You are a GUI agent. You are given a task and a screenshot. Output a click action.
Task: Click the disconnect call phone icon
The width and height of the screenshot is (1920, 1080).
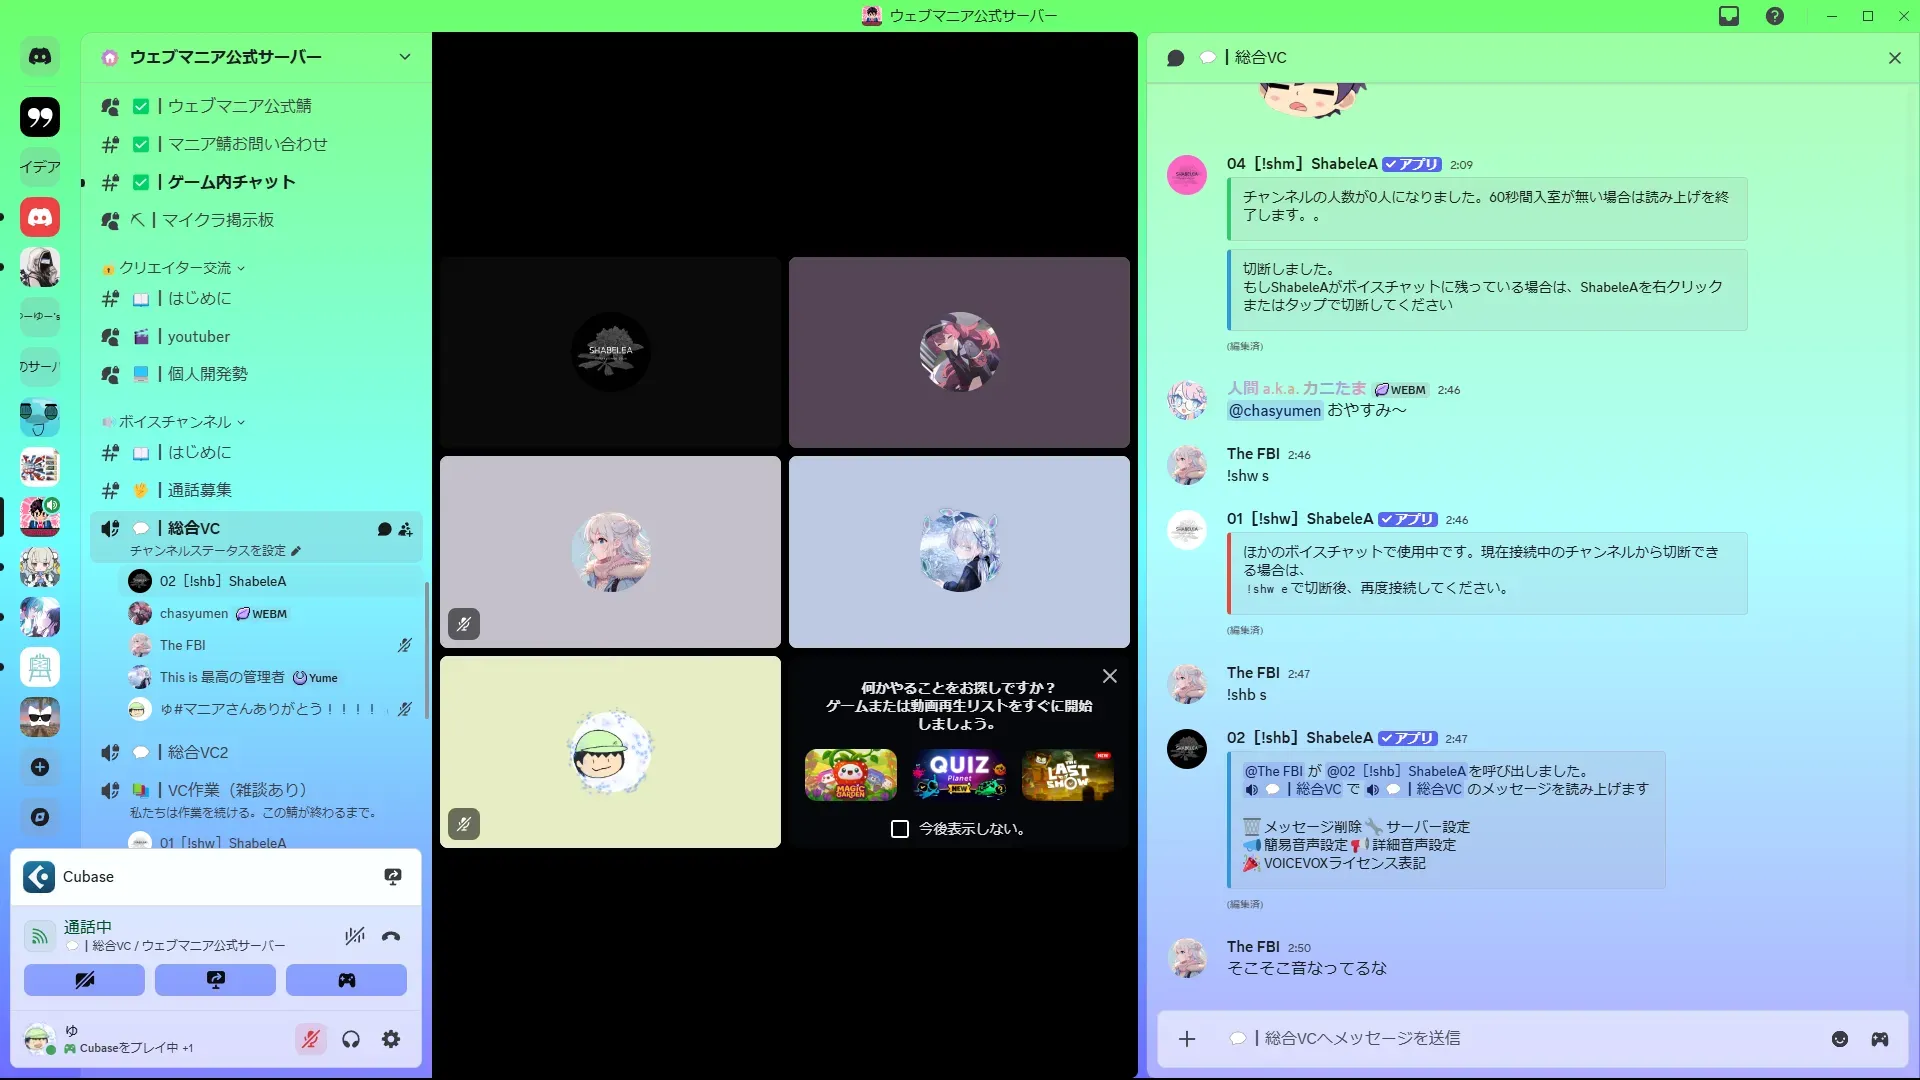tap(391, 937)
